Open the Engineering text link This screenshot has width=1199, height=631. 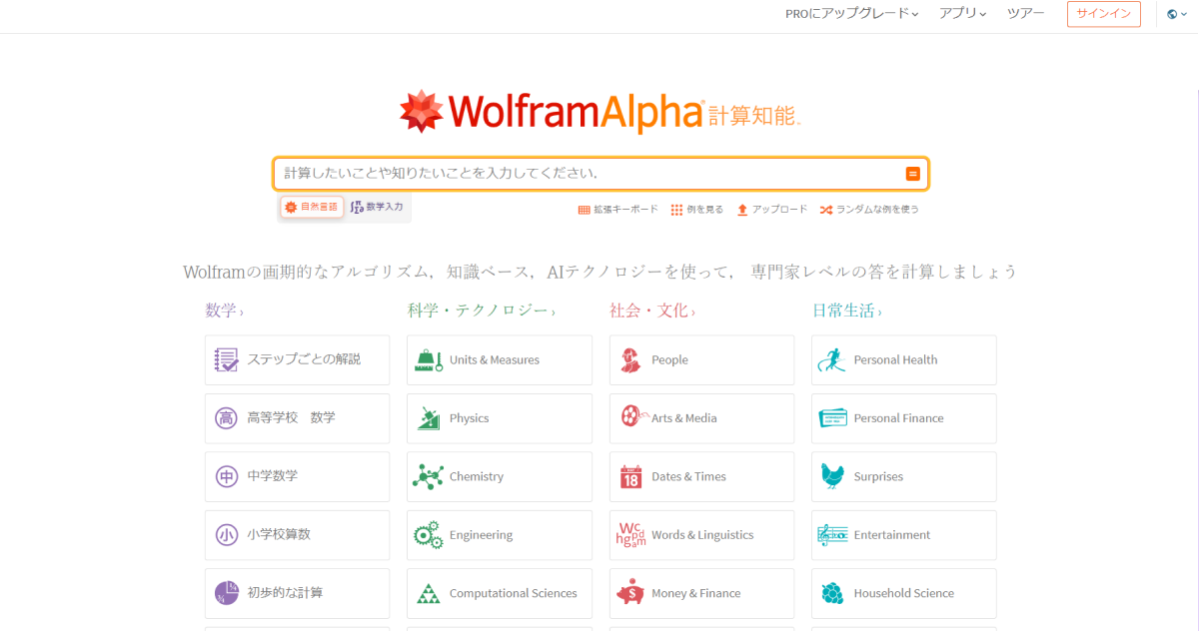click(481, 535)
